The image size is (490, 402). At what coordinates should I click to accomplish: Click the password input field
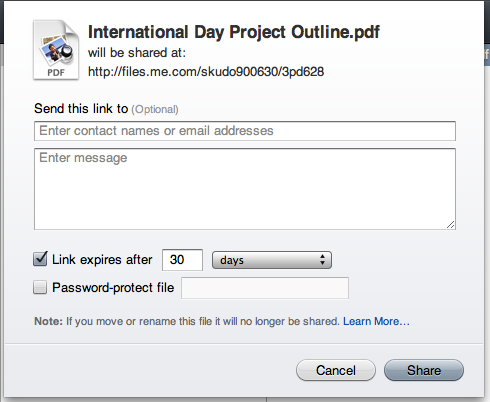(x=265, y=288)
